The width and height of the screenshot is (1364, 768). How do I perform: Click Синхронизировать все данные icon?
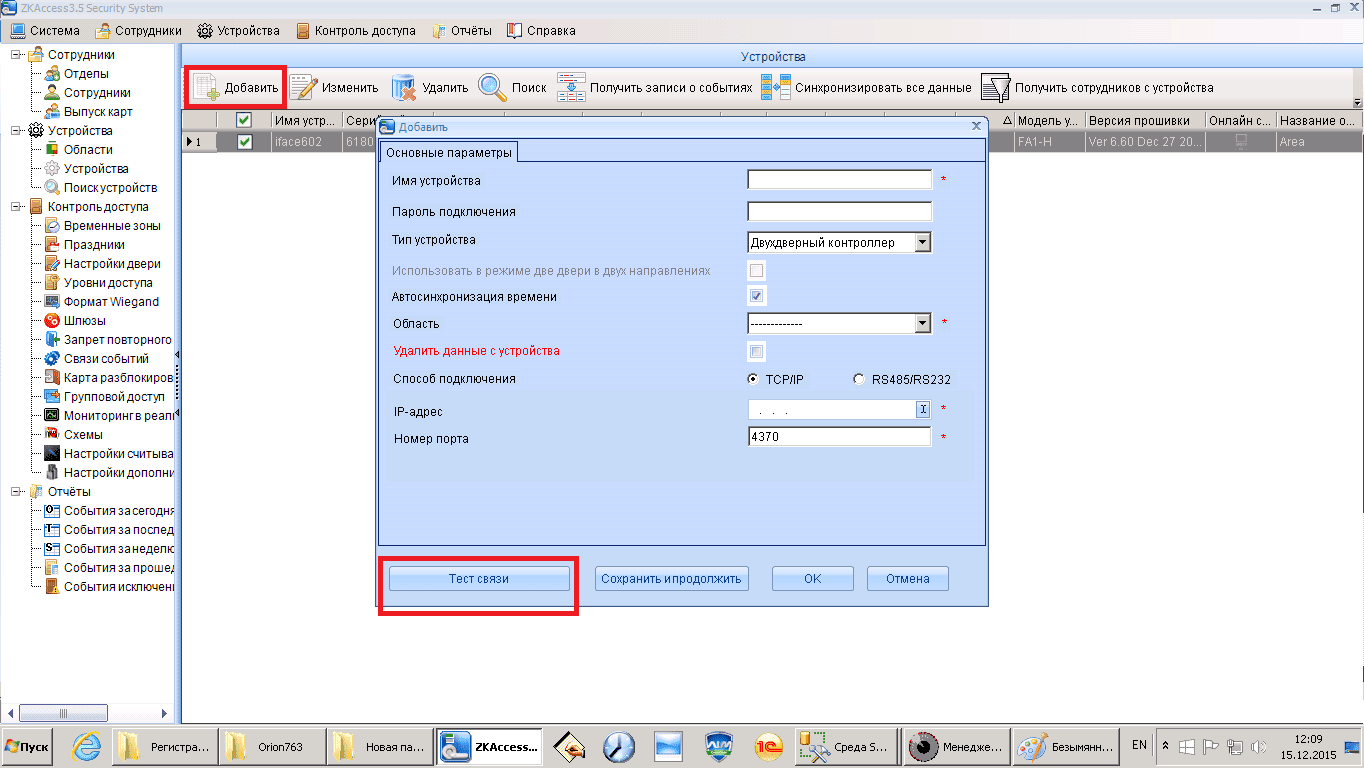(776, 88)
